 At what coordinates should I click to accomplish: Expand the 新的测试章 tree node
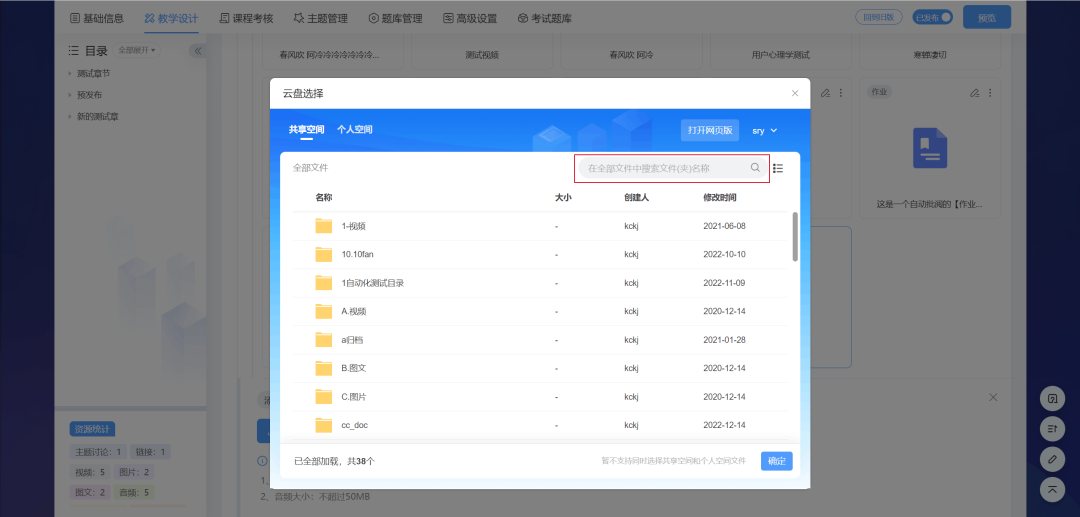[x=70, y=116]
